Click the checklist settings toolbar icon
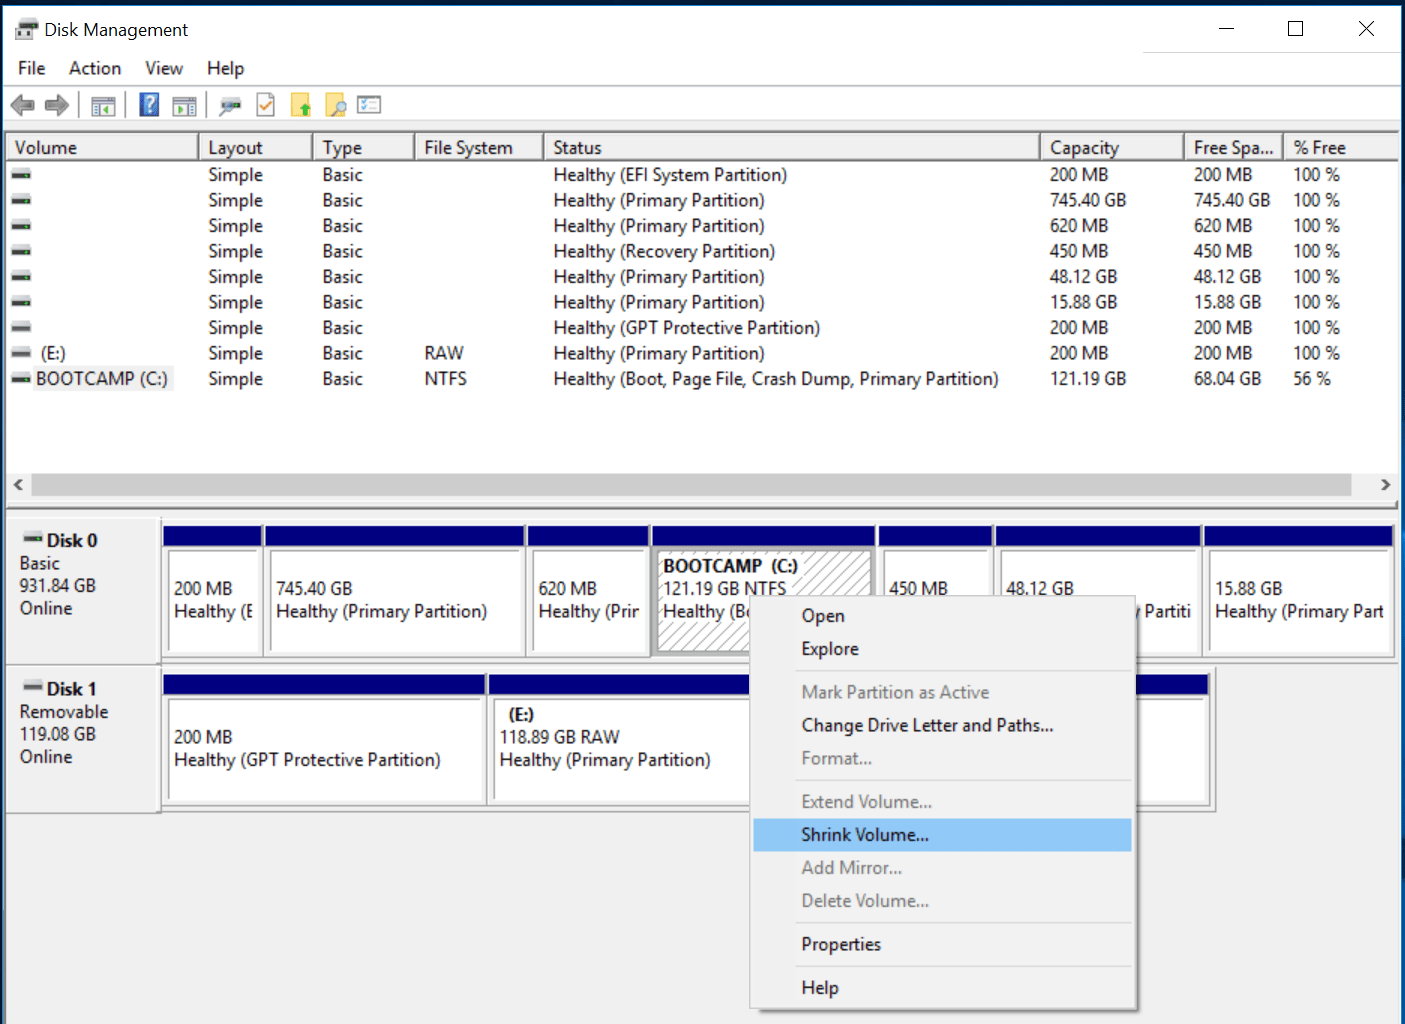The image size is (1405, 1024). click(370, 105)
